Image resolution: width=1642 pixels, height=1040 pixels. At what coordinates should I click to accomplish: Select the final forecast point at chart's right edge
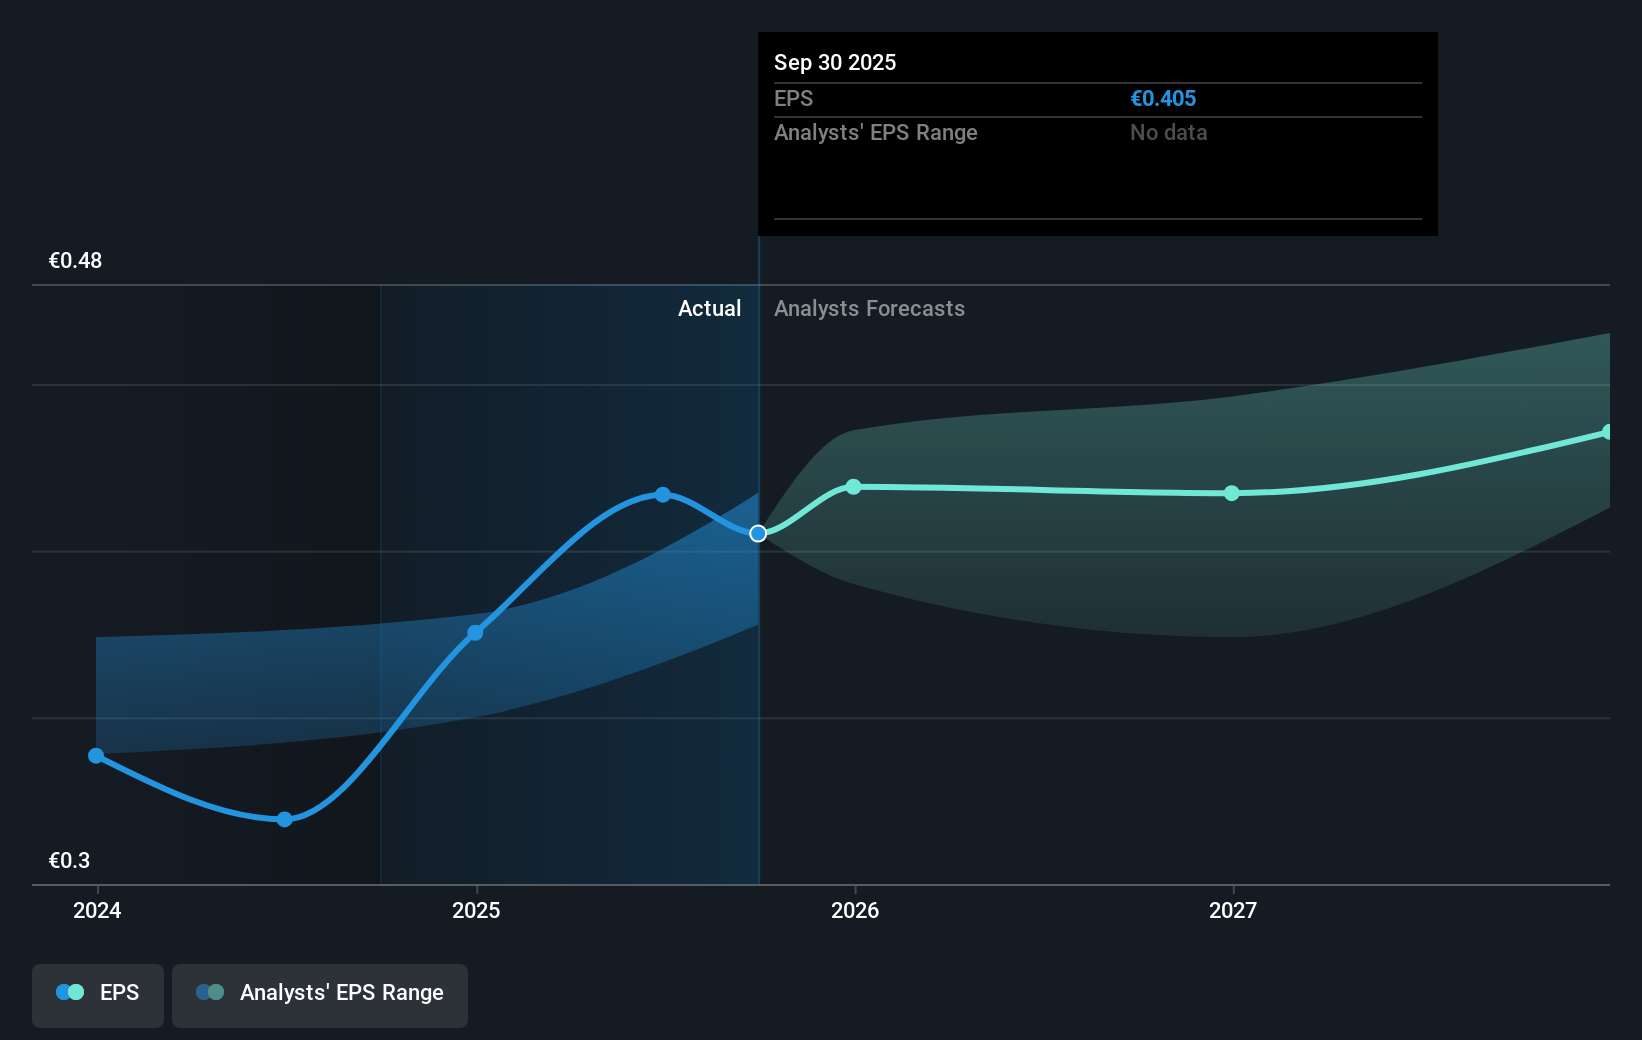pyautogui.click(x=1608, y=432)
